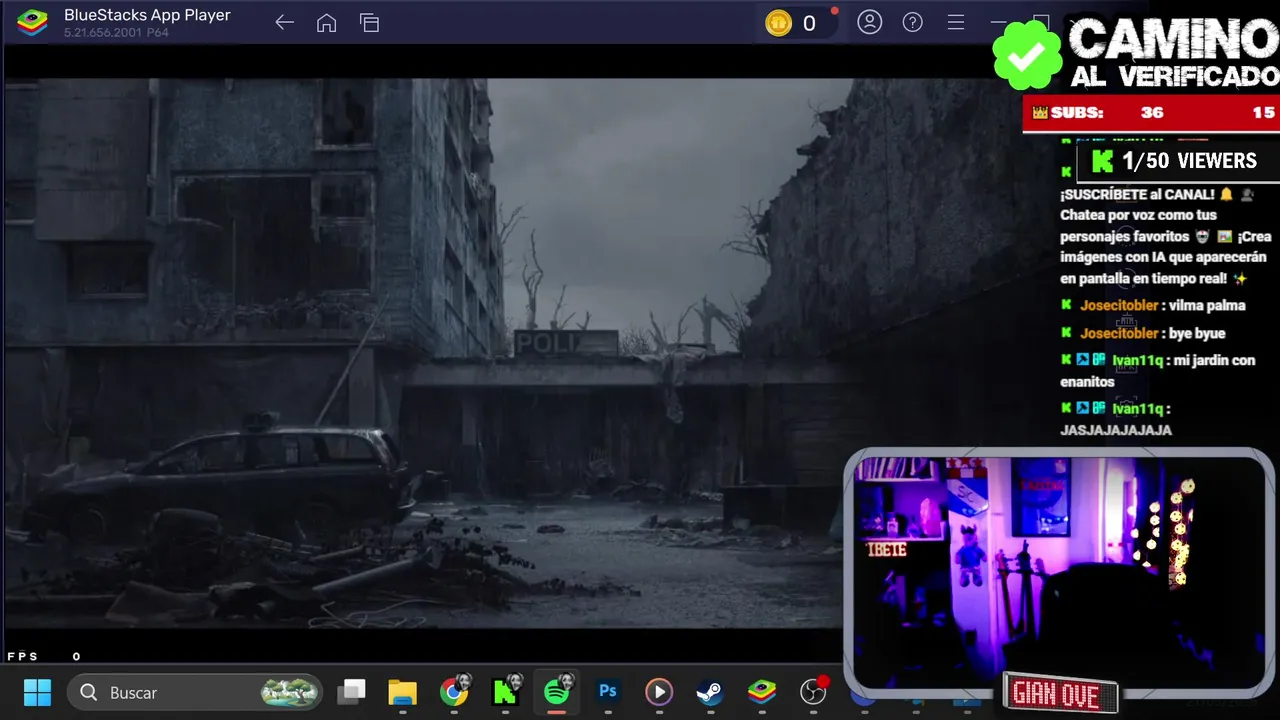Open Windows Start menu
Image resolution: width=1280 pixels, height=720 pixels.
point(38,692)
